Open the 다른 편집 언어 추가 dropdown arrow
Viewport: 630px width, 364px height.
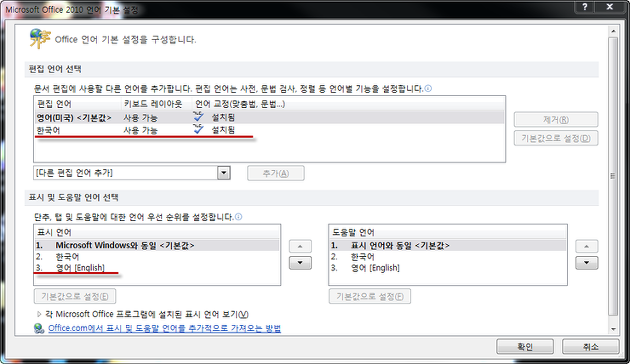click(224, 173)
